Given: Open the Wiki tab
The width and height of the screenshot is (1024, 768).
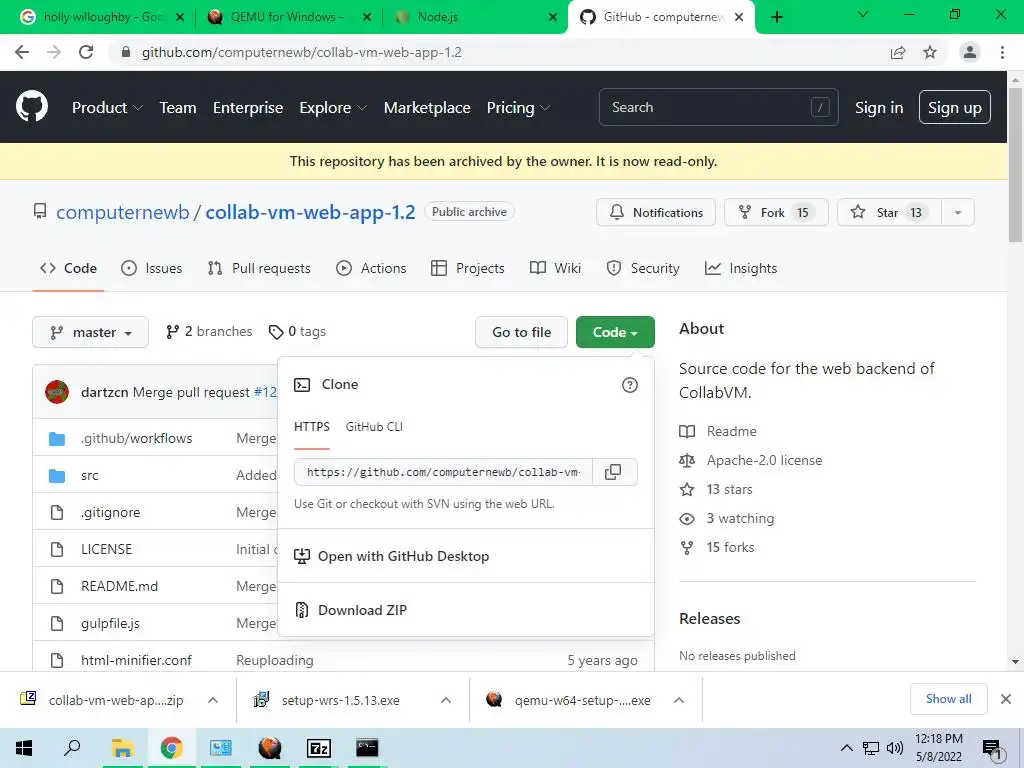Looking at the screenshot, I should (x=555, y=268).
